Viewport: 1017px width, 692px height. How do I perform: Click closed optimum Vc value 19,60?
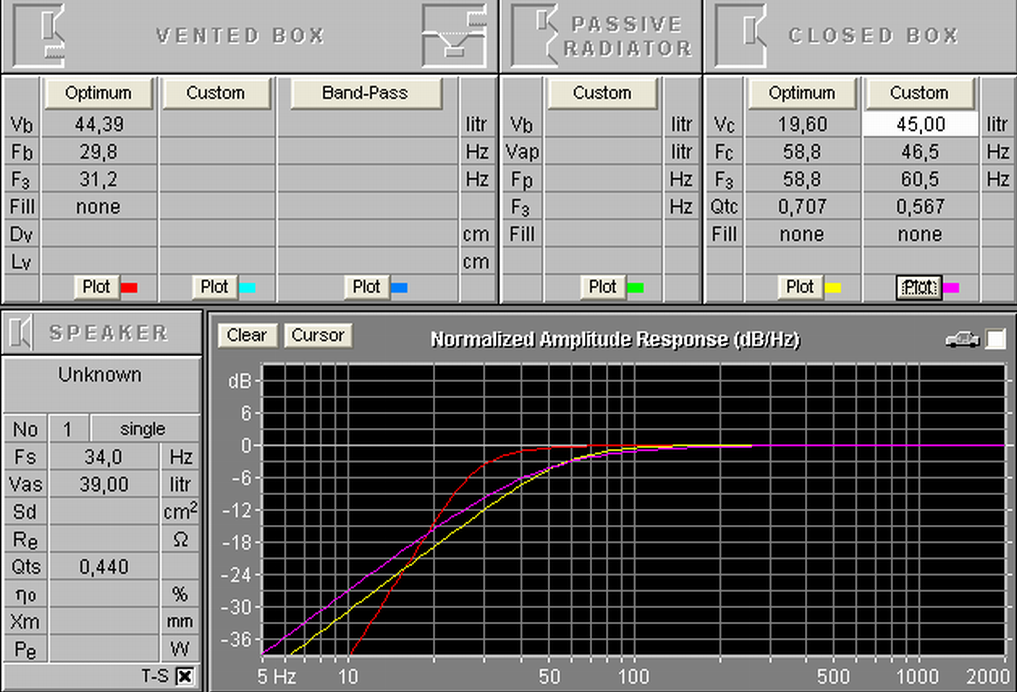coord(802,124)
